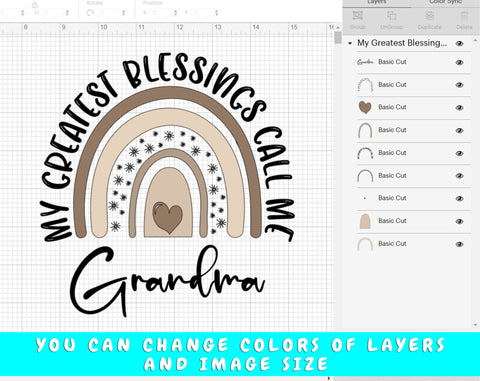Select the filled tan dome layer thumbnail
Image resolution: width=480 pixels, height=381 pixels.
point(365,221)
